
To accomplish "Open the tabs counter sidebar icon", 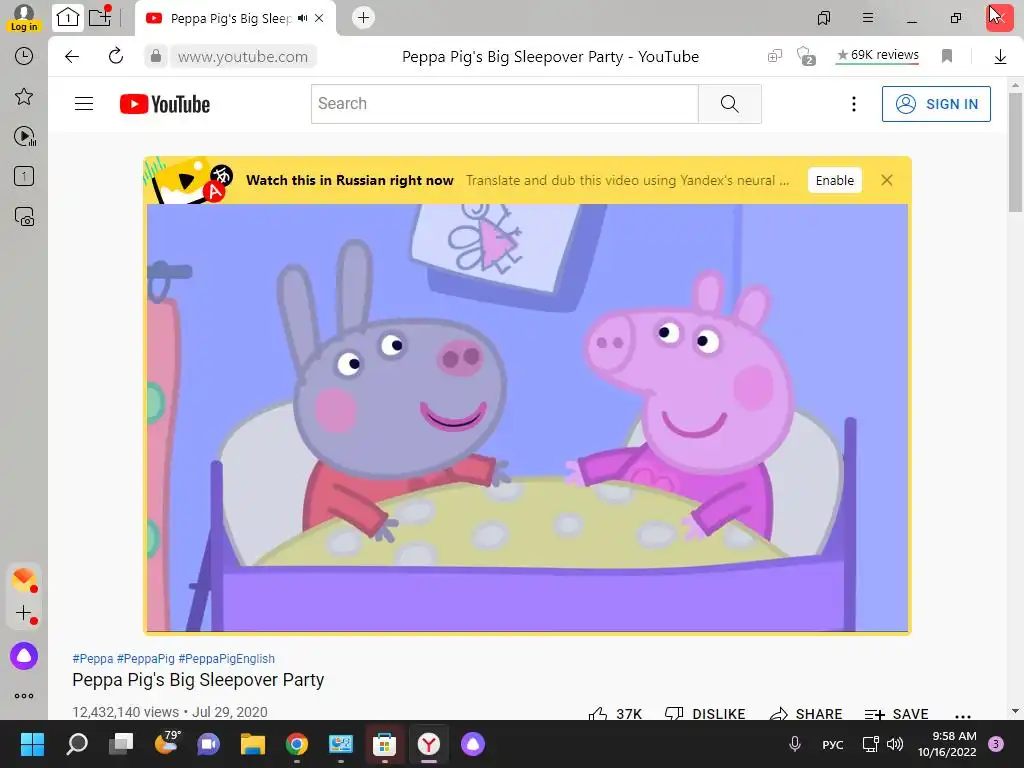I will click(x=24, y=176).
